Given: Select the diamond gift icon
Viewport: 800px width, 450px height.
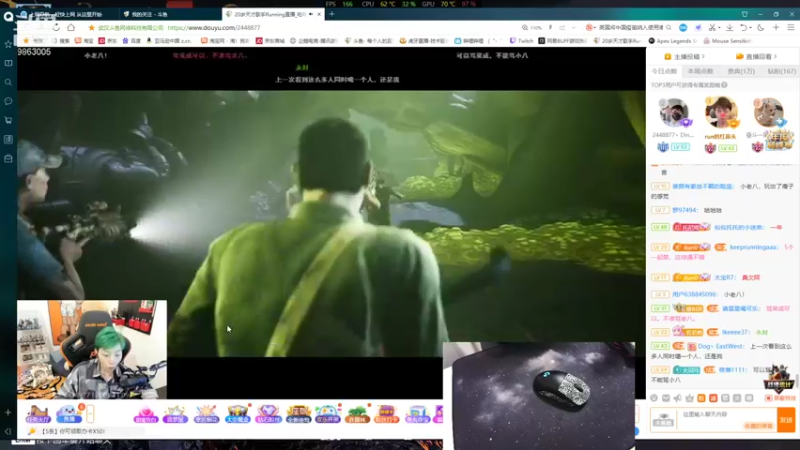Looking at the screenshot, I should pos(268,414).
